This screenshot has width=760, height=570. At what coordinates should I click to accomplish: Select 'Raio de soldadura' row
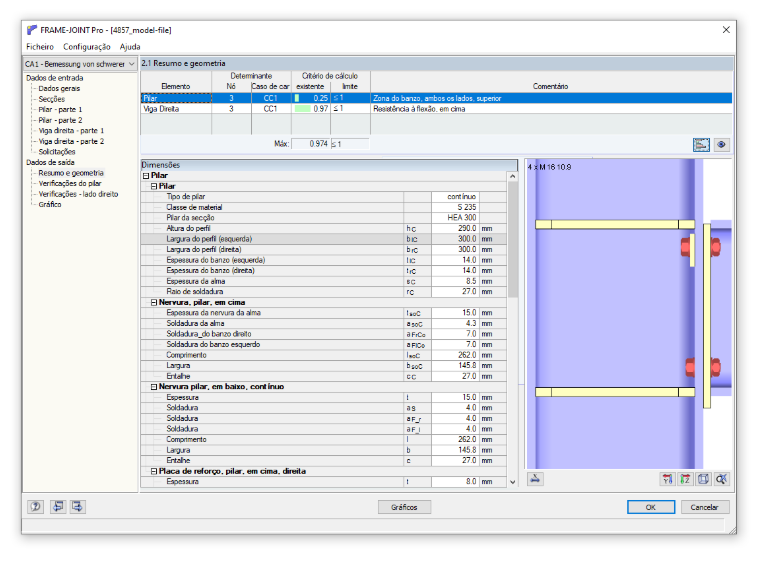coord(324,292)
